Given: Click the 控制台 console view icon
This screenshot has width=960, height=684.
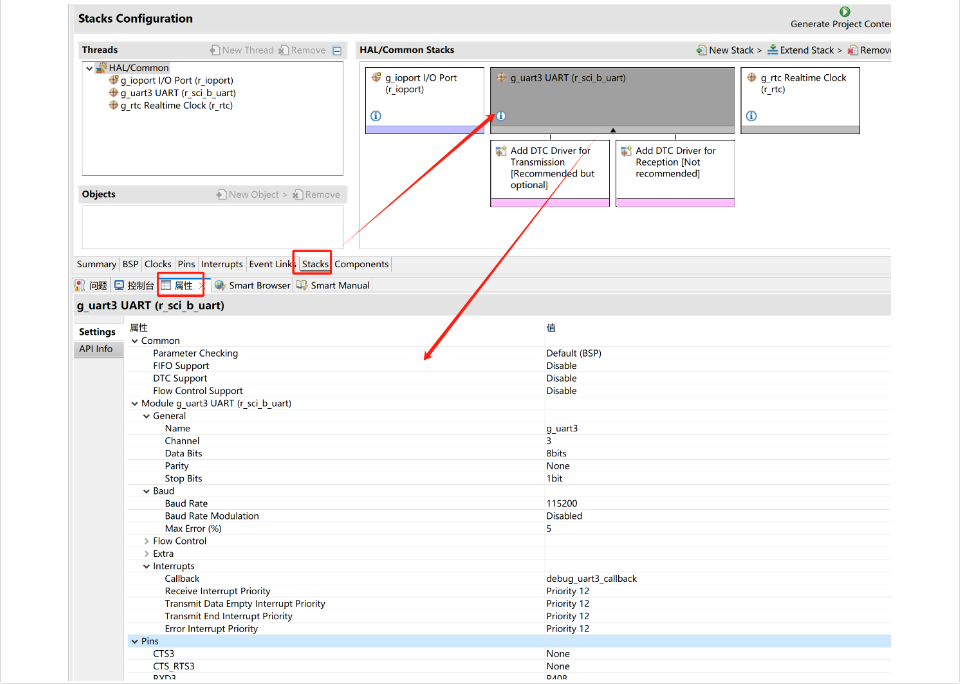Looking at the screenshot, I should click(119, 285).
